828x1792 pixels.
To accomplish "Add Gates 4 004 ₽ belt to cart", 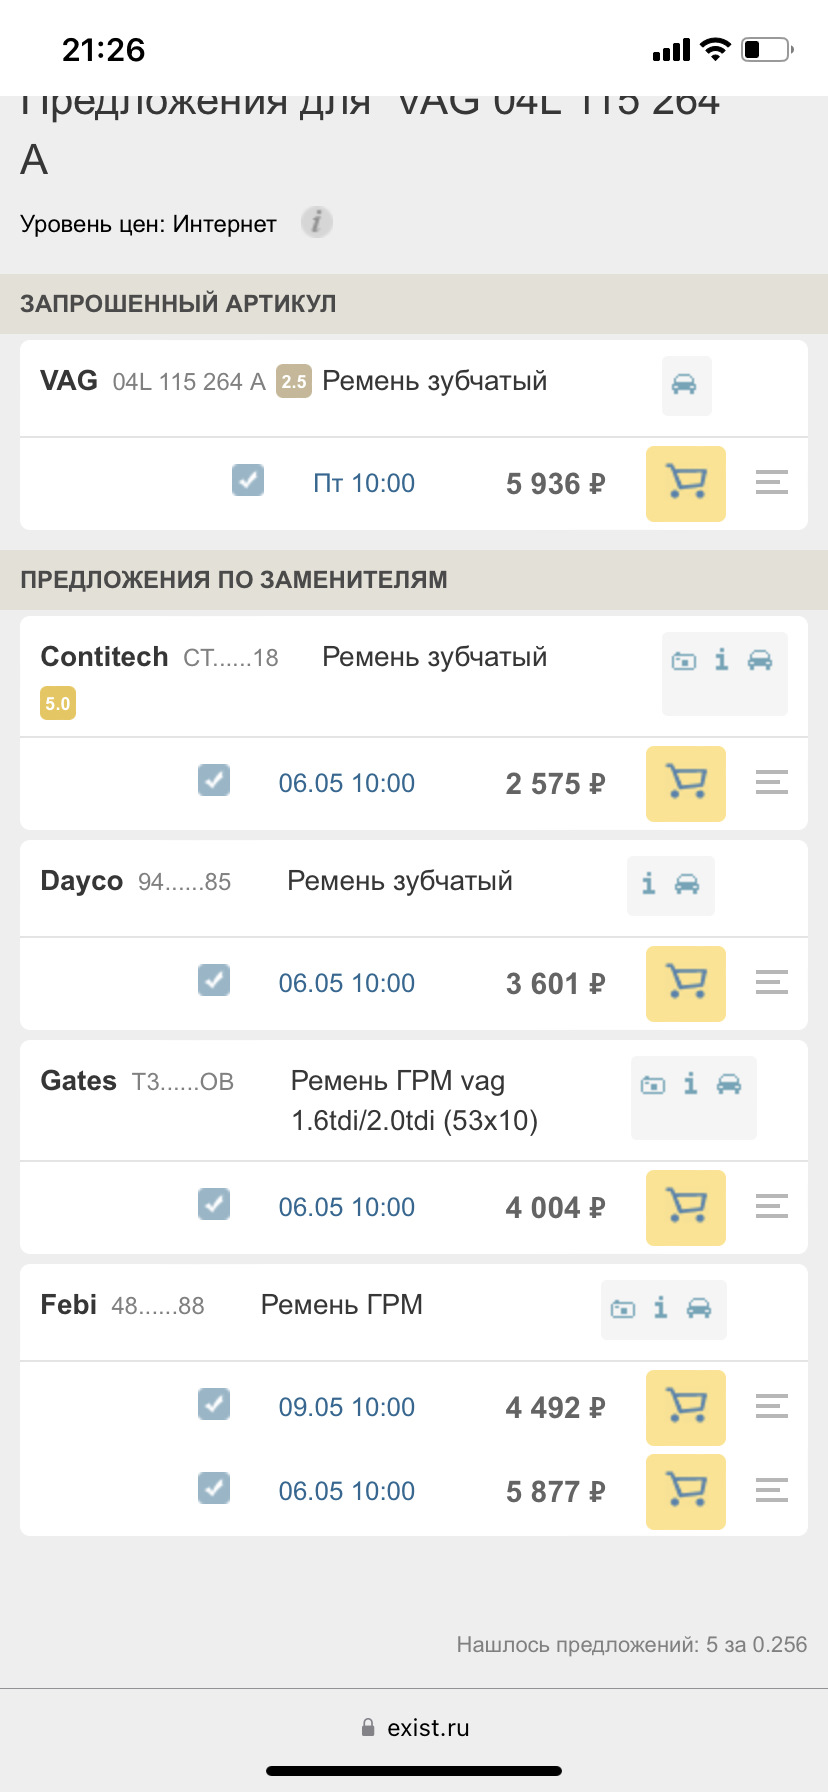I will click(x=685, y=1208).
